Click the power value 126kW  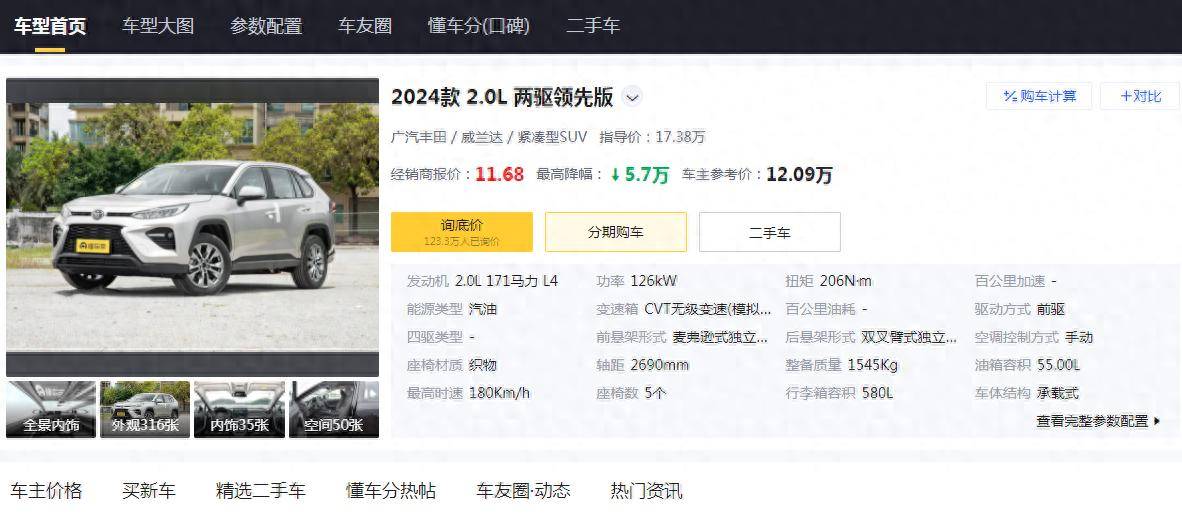pos(654,281)
